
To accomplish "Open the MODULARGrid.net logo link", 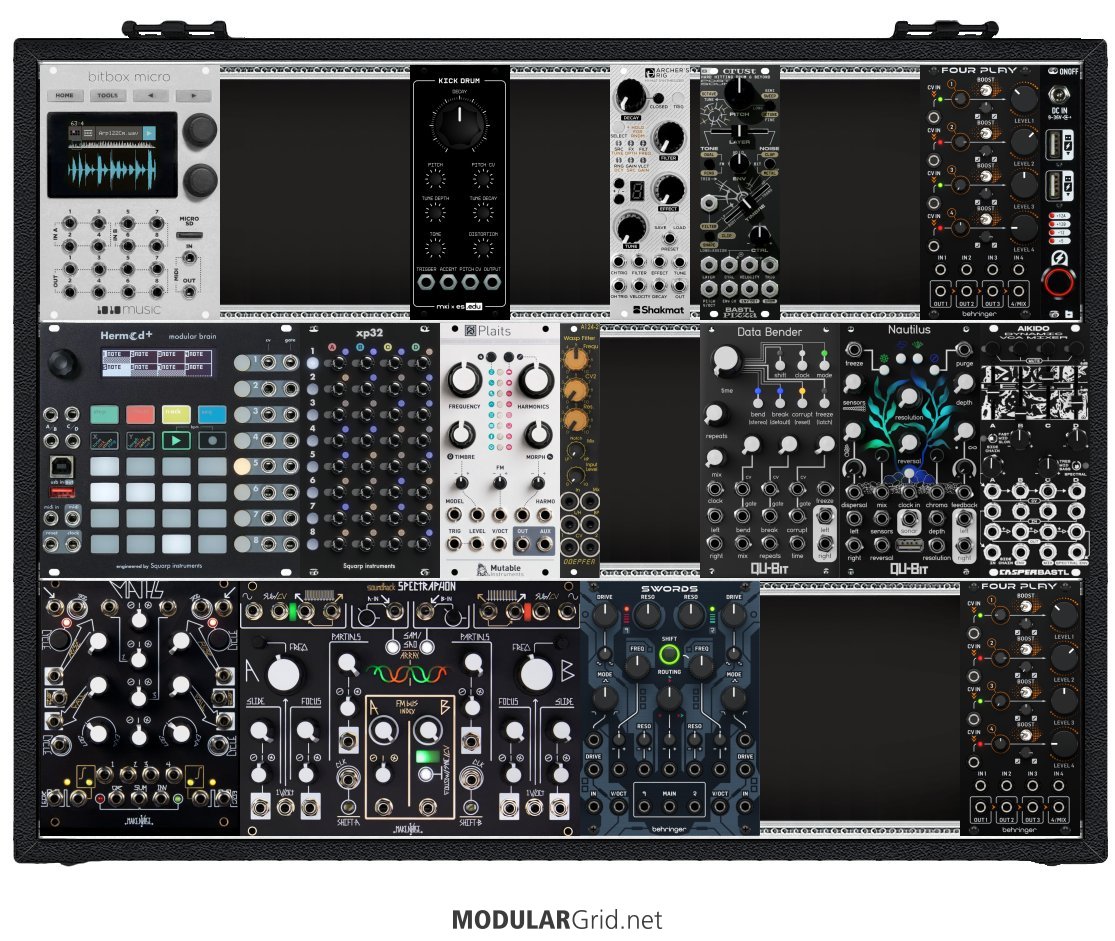I will point(557,920).
